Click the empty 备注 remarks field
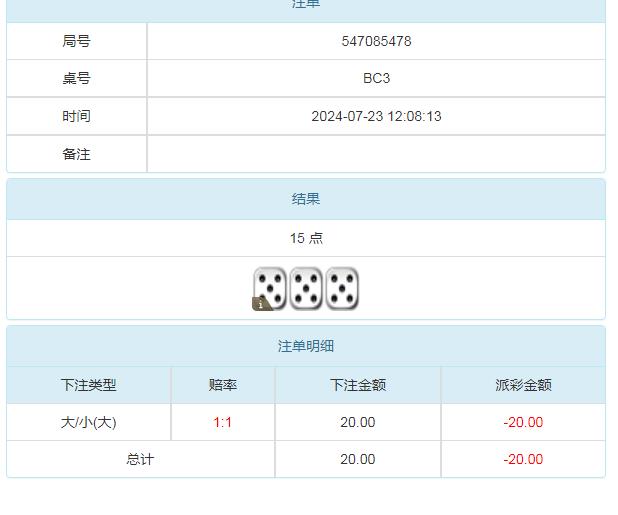Viewport: 618px width, 515px height. coord(376,154)
